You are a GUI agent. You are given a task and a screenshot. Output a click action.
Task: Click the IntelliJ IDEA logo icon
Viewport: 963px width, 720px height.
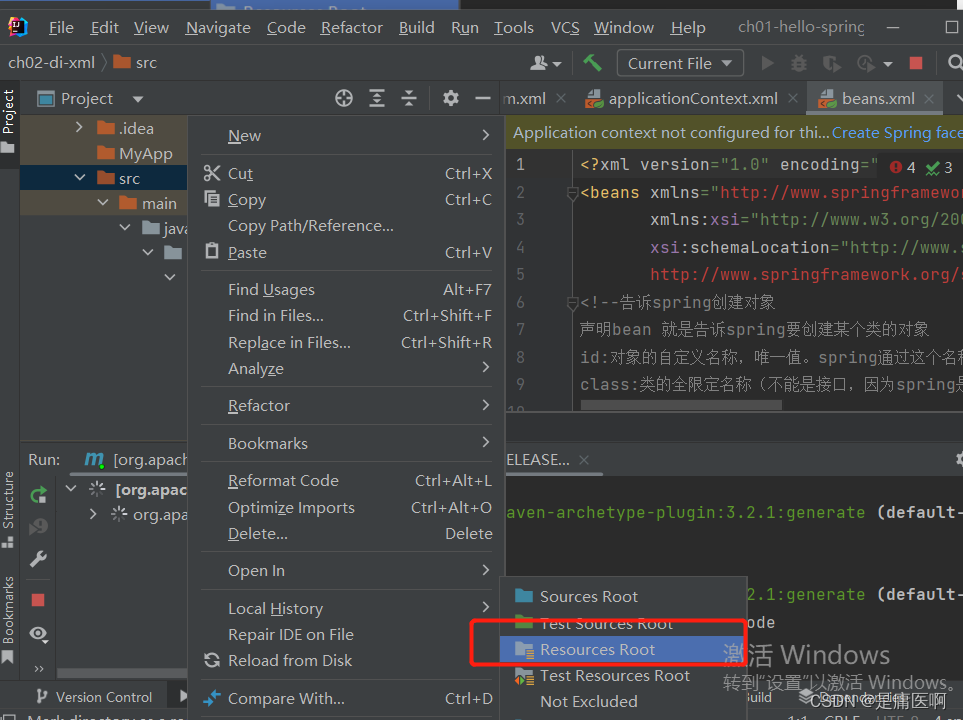click(18, 27)
